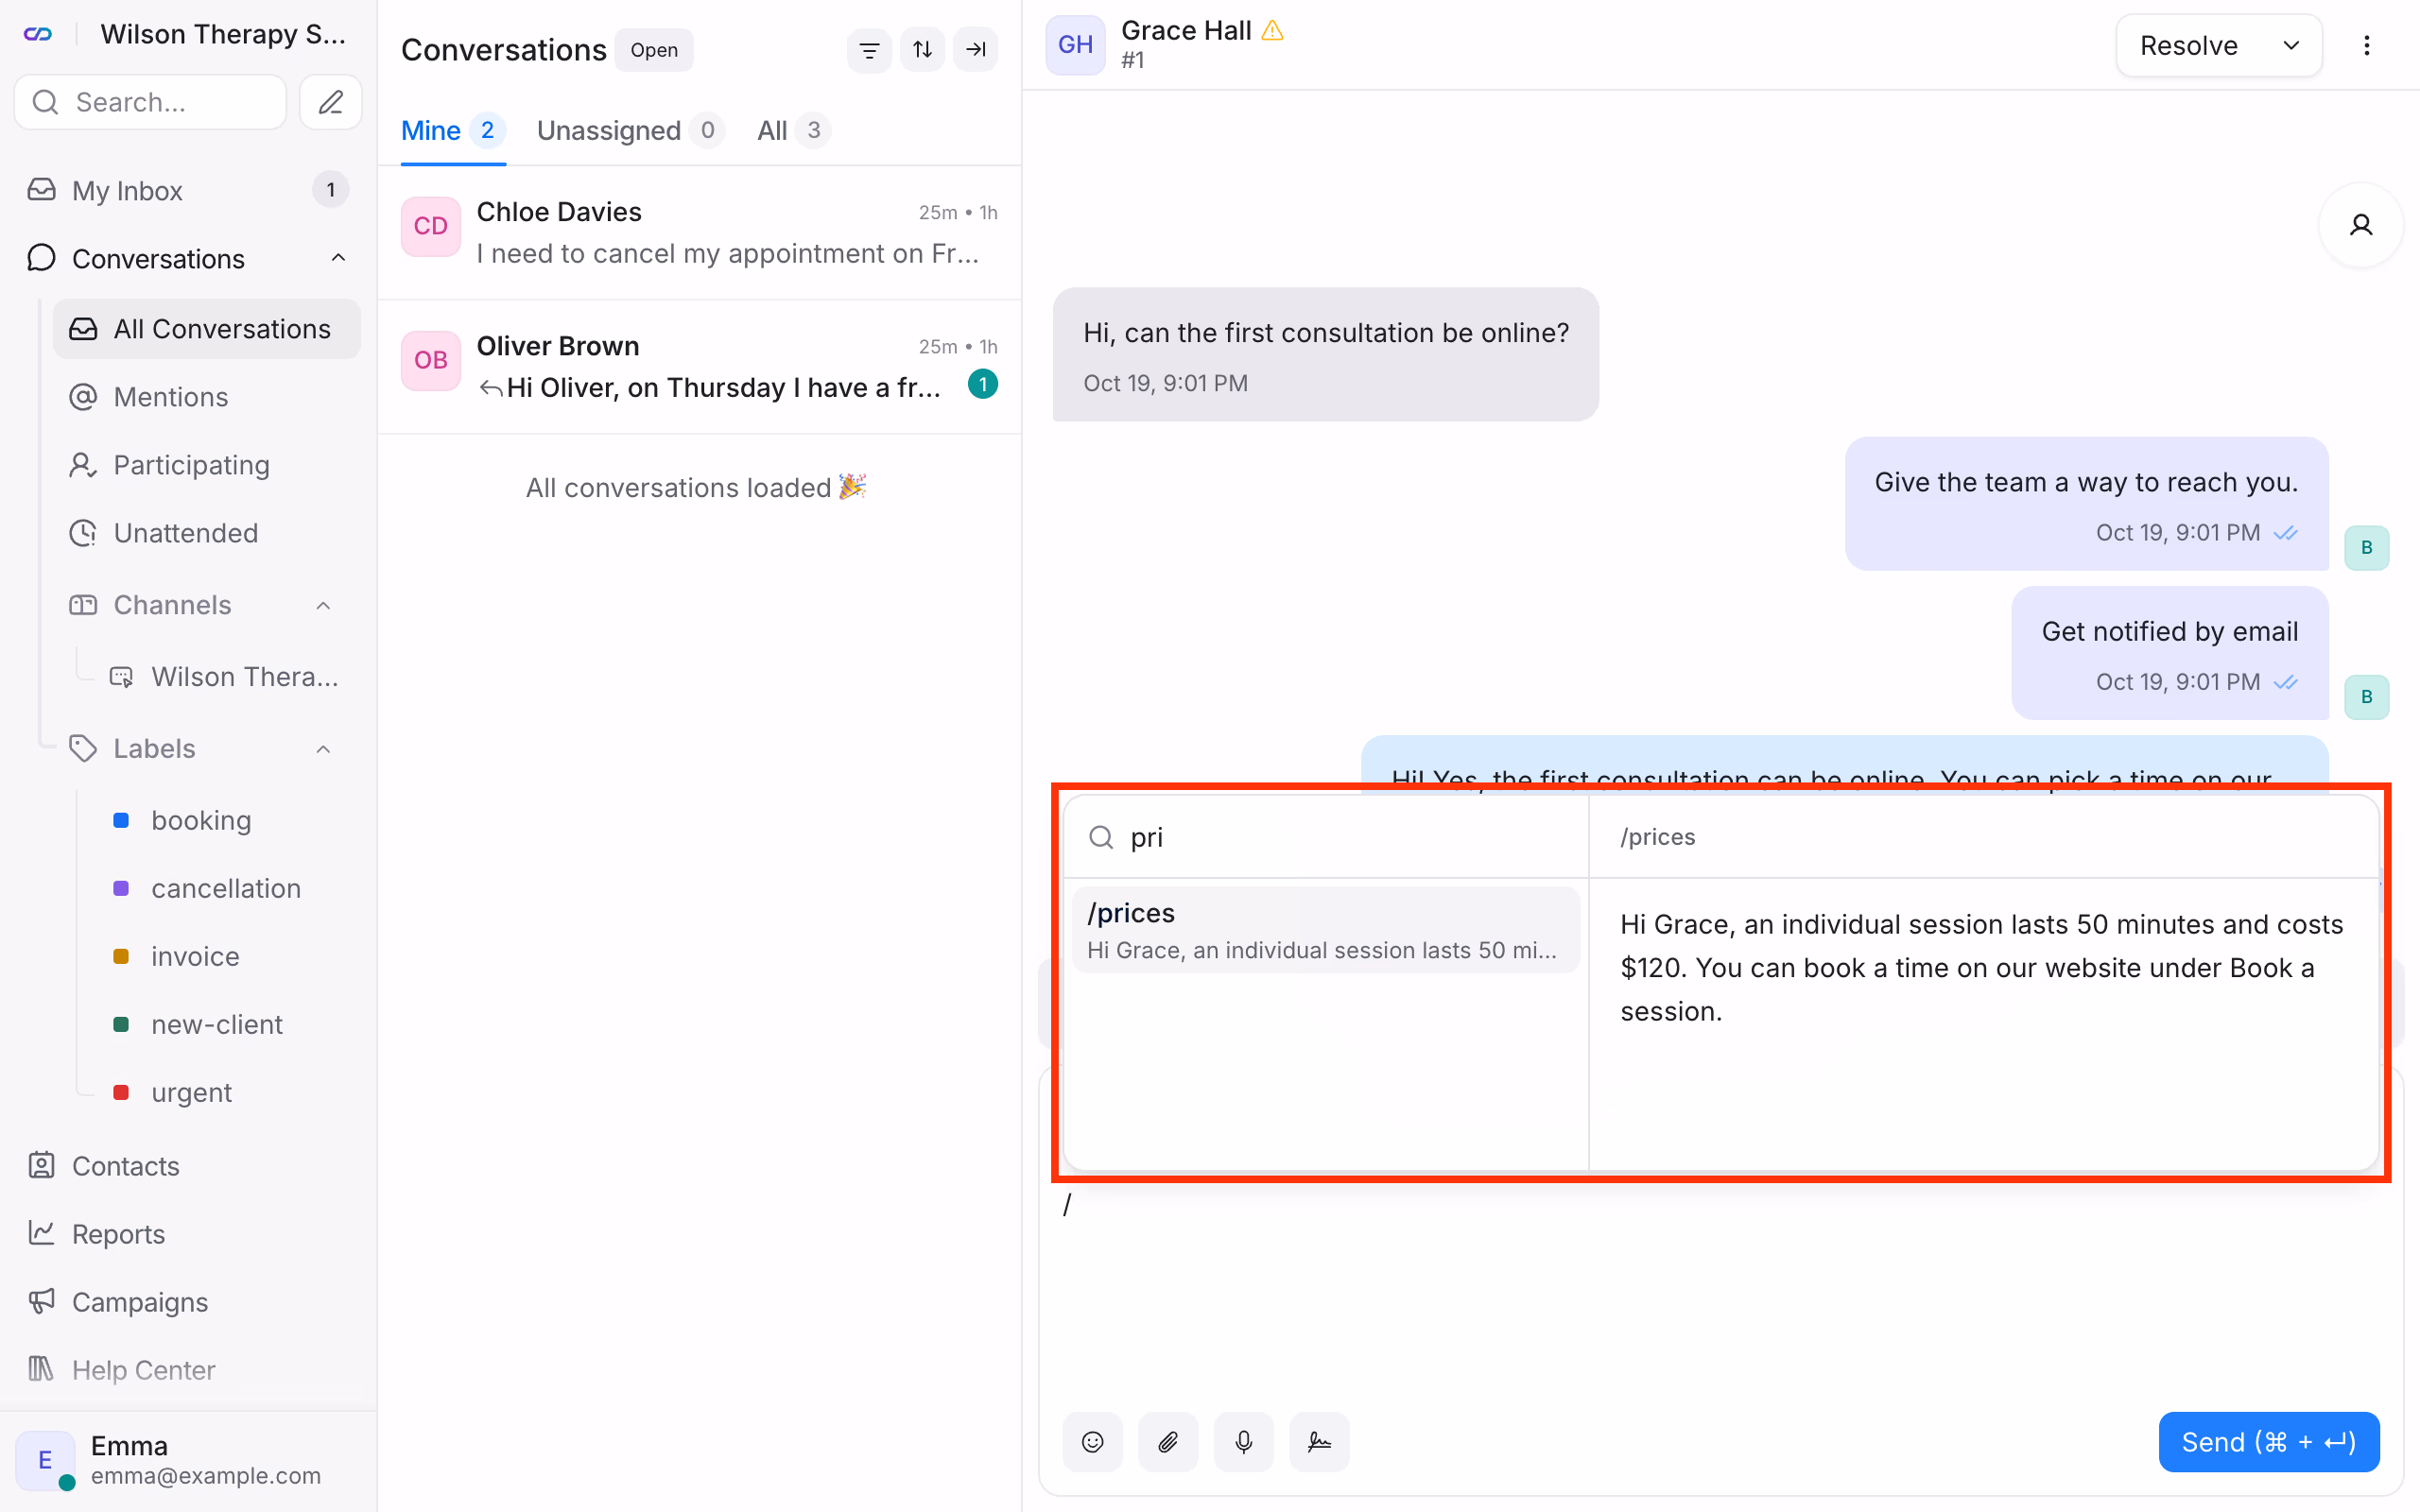Open the conversation filter icon
The width and height of the screenshot is (2420, 1512).
869,49
